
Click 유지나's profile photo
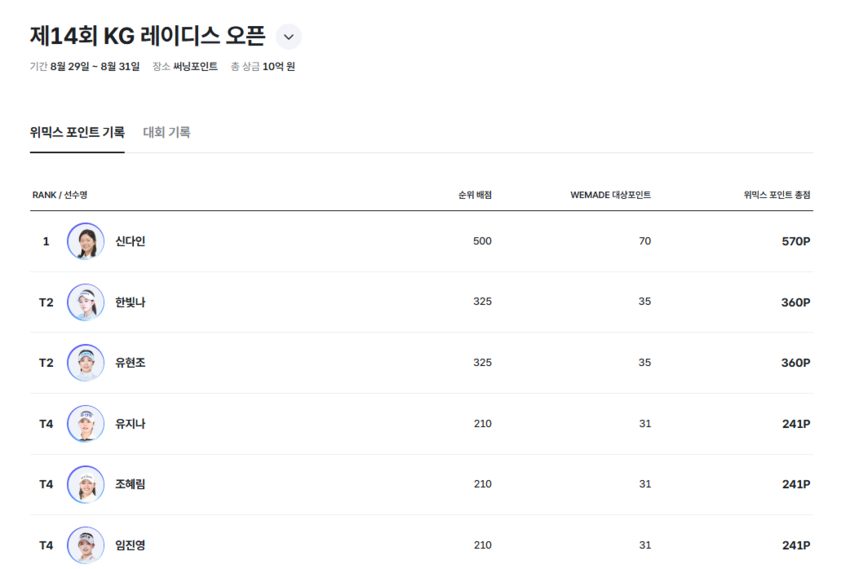click(86, 424)
